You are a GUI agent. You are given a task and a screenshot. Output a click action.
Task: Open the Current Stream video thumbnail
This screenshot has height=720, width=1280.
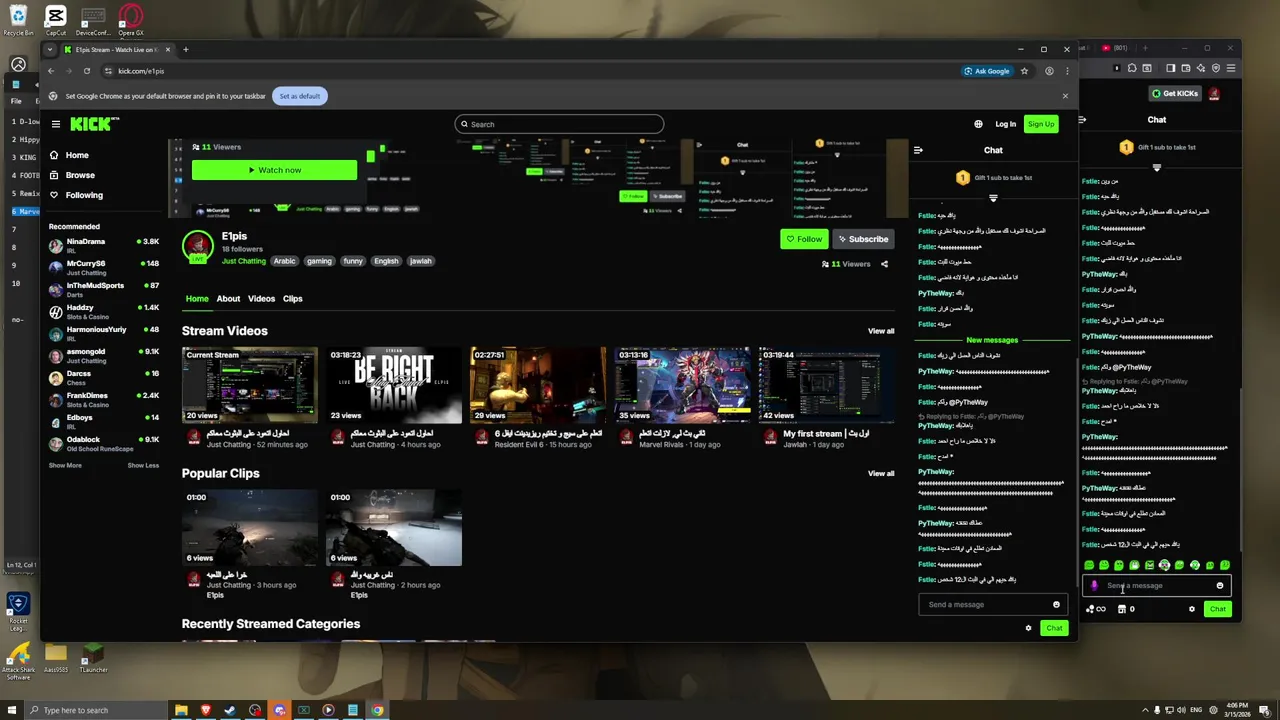(x=250, y=385)
